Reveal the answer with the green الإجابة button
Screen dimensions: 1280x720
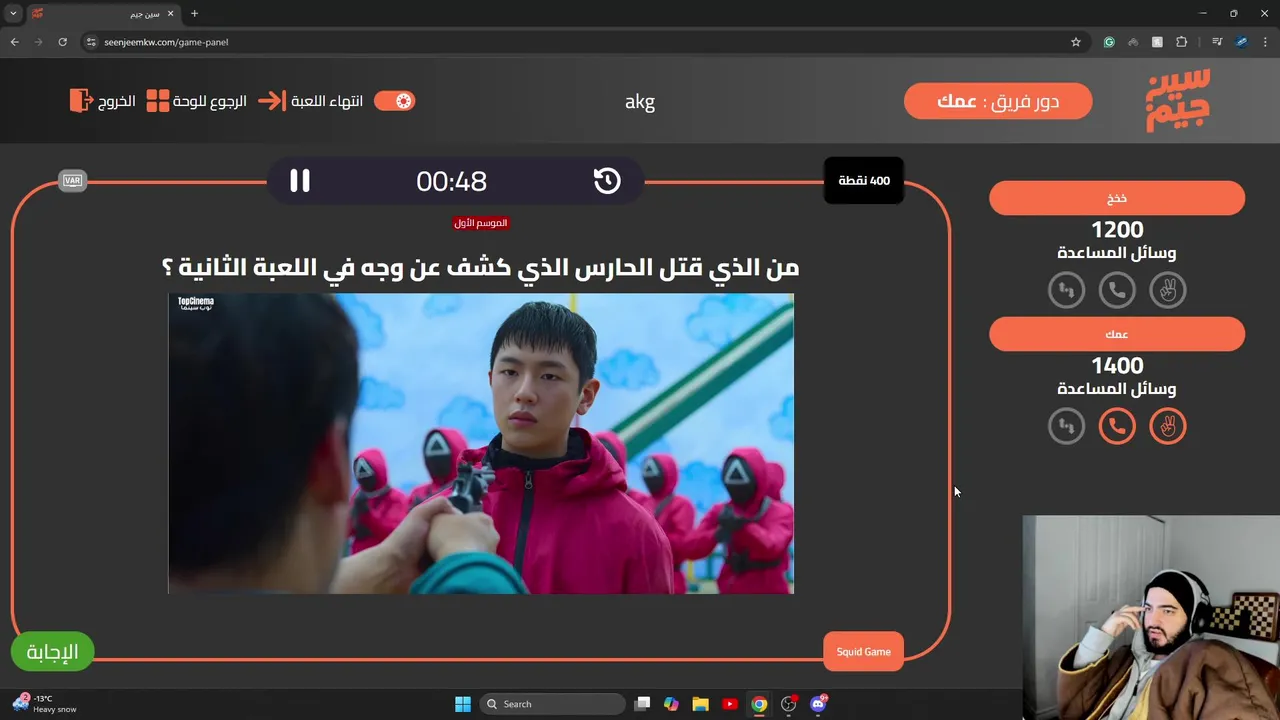coord(52,652)
